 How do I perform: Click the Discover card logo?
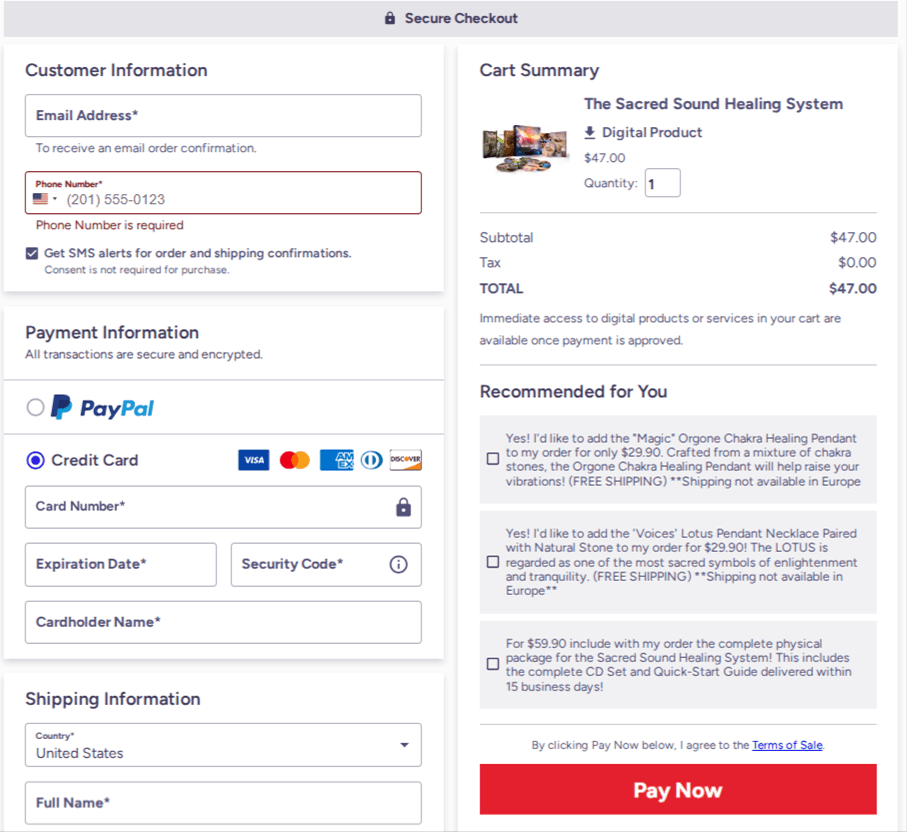[x=405, y=460]
